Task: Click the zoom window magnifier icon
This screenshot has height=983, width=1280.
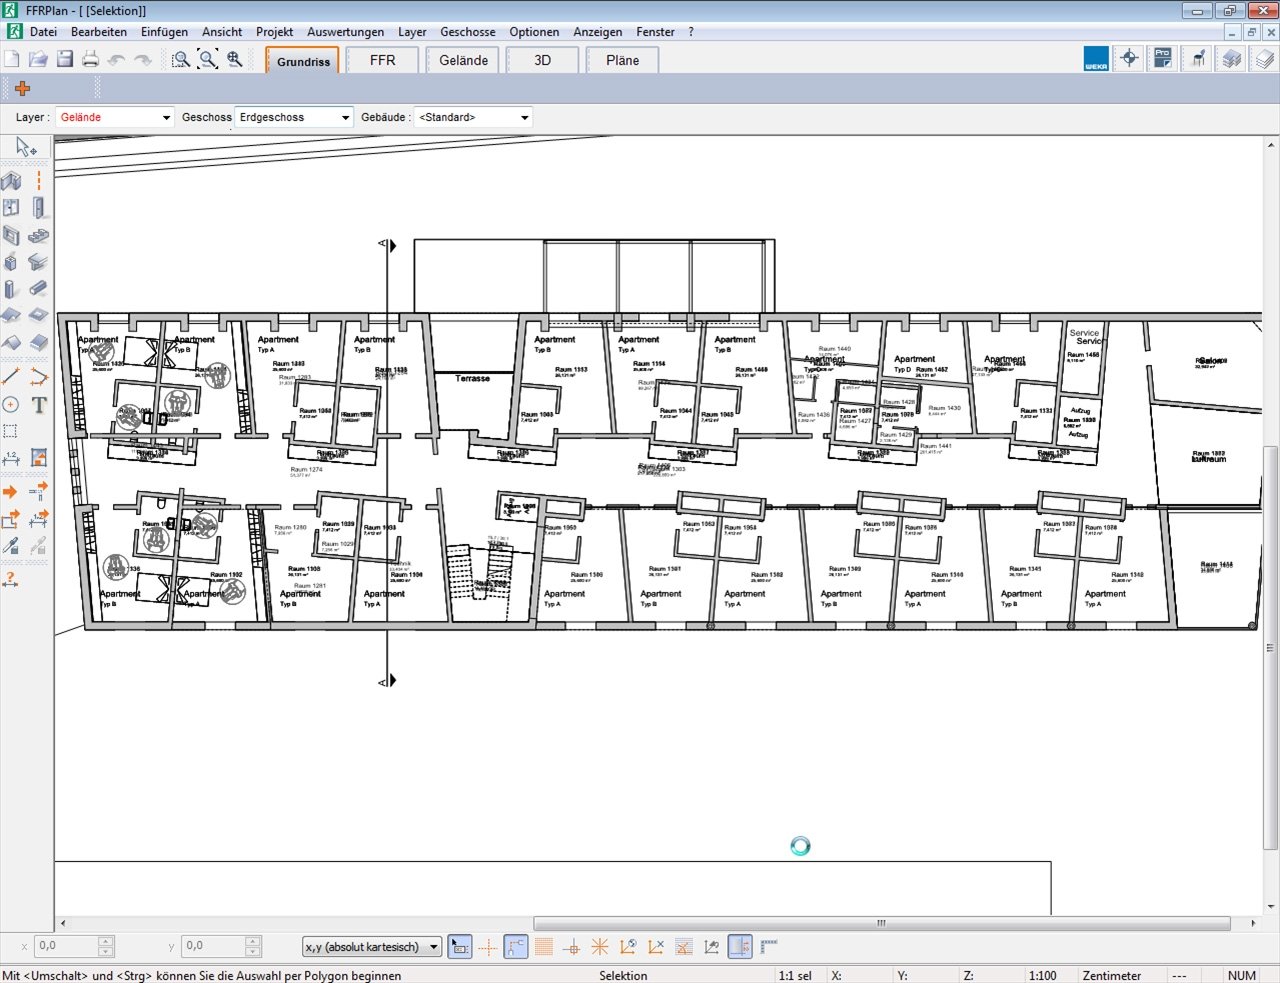Action: [181, 60]
